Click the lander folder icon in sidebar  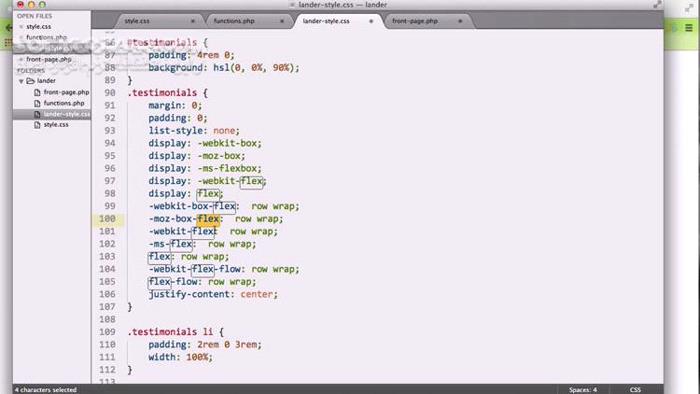(x=30, y=81)
